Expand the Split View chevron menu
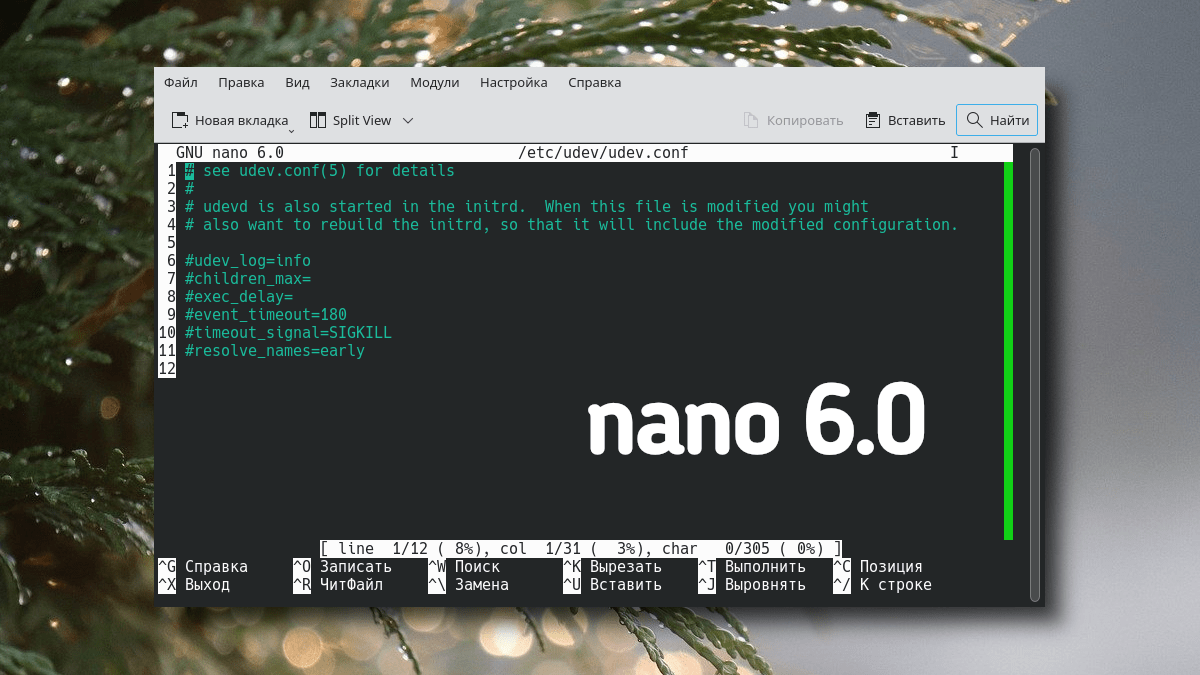This screenshot has height=675, width=1200. pos(407,120)
